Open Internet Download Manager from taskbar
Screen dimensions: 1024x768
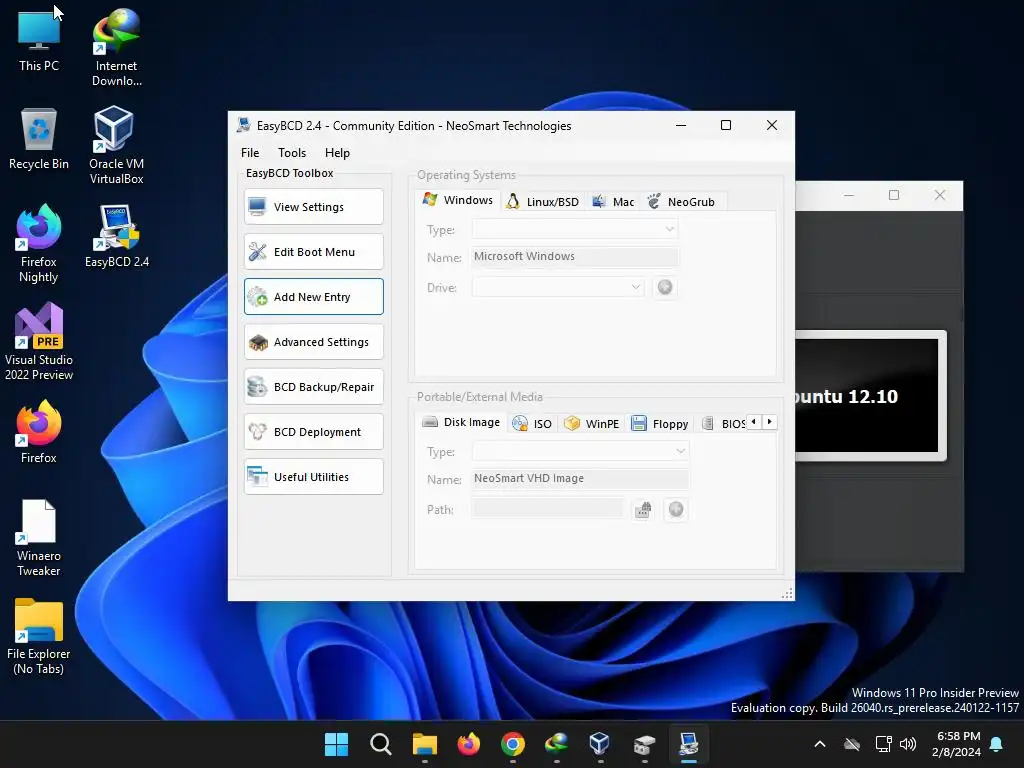(556, 744)
